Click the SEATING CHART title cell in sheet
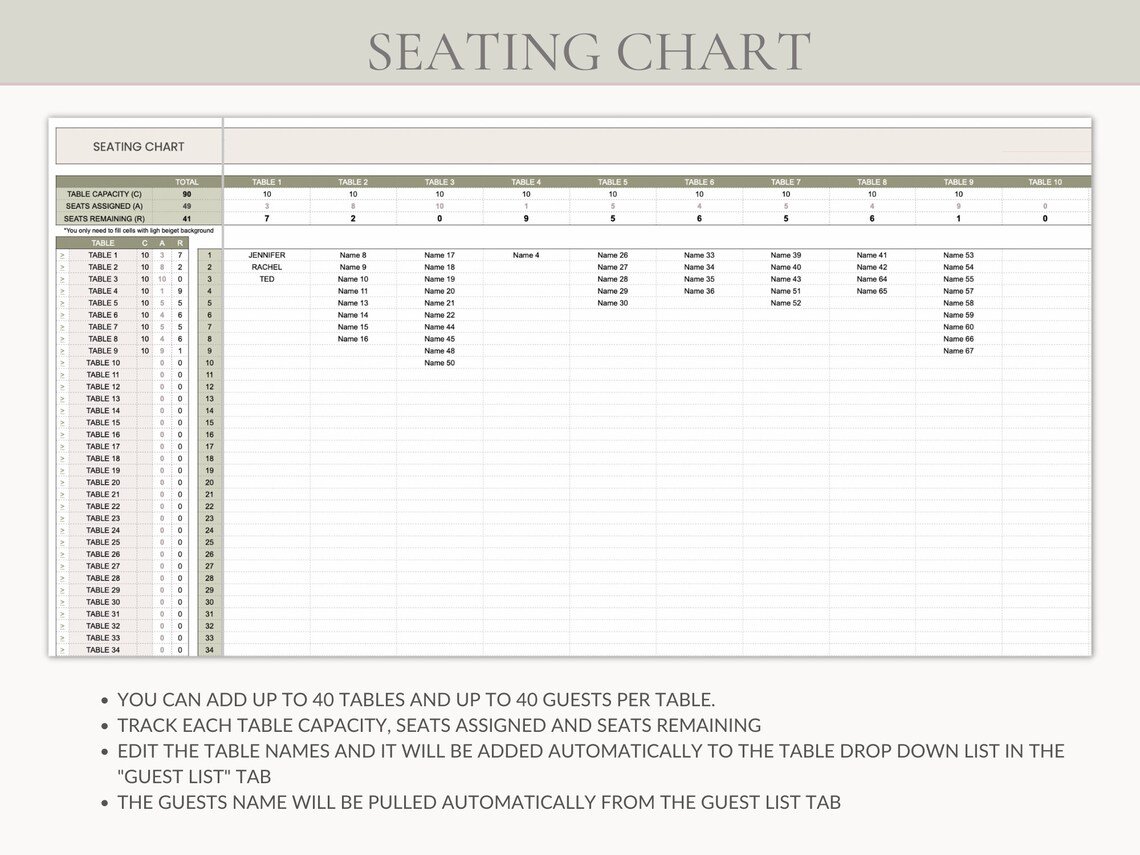Image resolution: width=1140 pixels, height=855 pixels. tap(139, 146)
